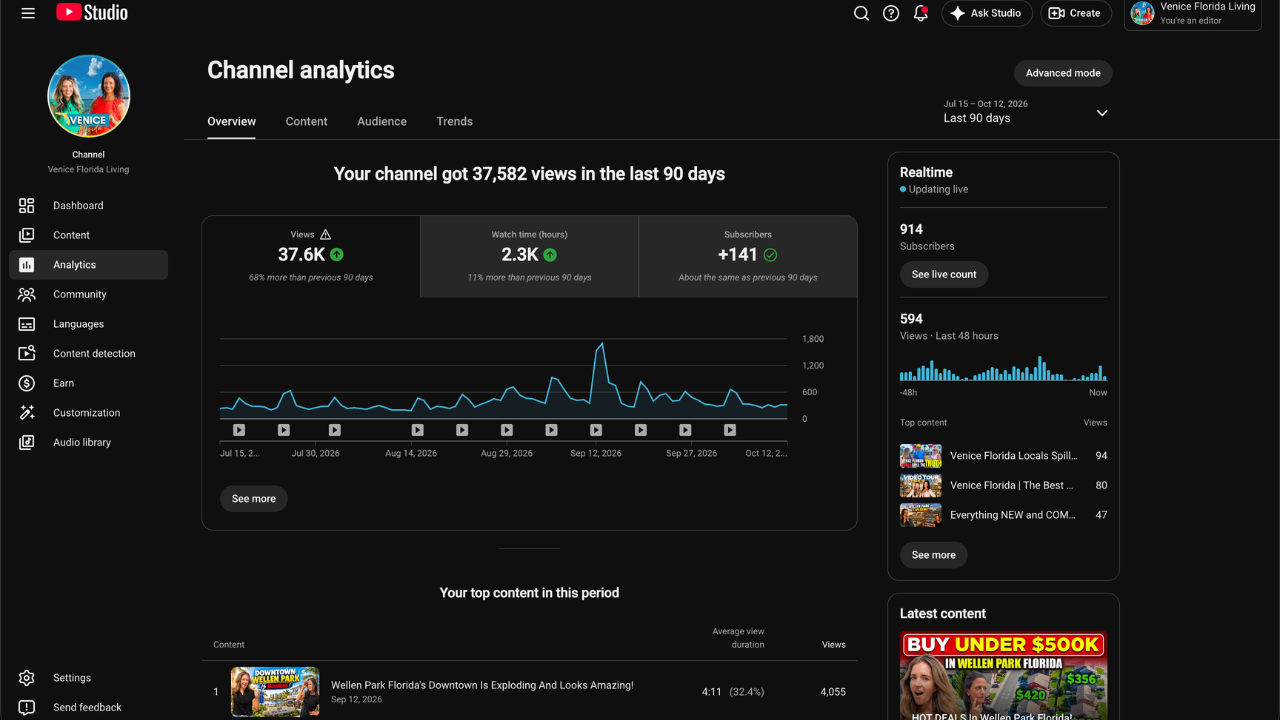Open Wellen Park Florida's Downtown video title
Screen dimensions: 1280x720
pos(482,685)
